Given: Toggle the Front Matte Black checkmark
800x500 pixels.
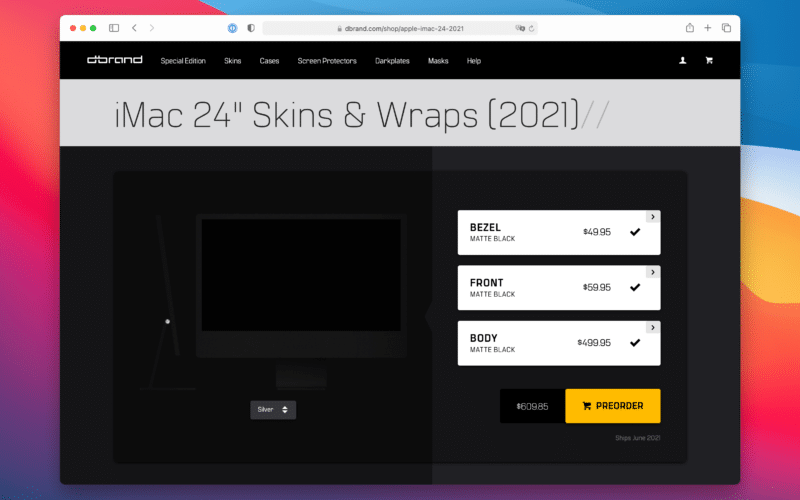Looking at the screenshot, I should tap(635, 287).
